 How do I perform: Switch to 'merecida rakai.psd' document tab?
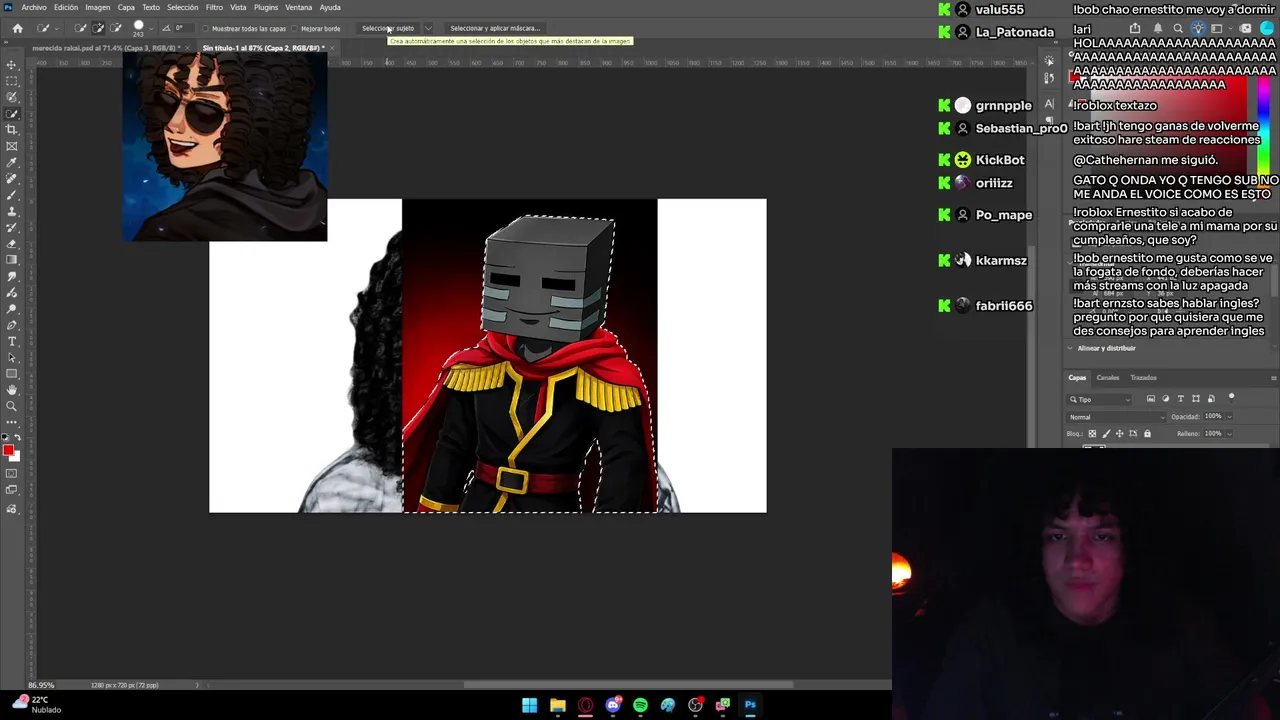click(106, 48)
